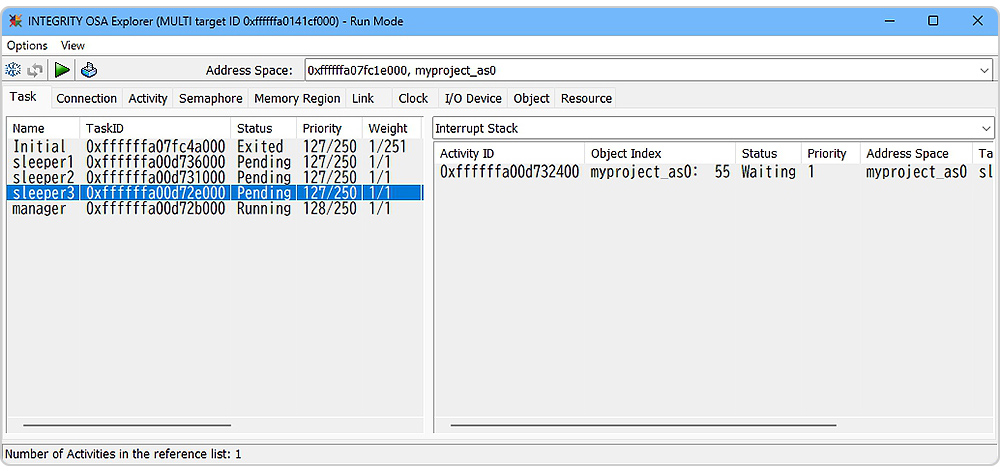Click the freeze snowflake toolbar icon
This screenshot has width=1000, height=471.
pos(13,70)
